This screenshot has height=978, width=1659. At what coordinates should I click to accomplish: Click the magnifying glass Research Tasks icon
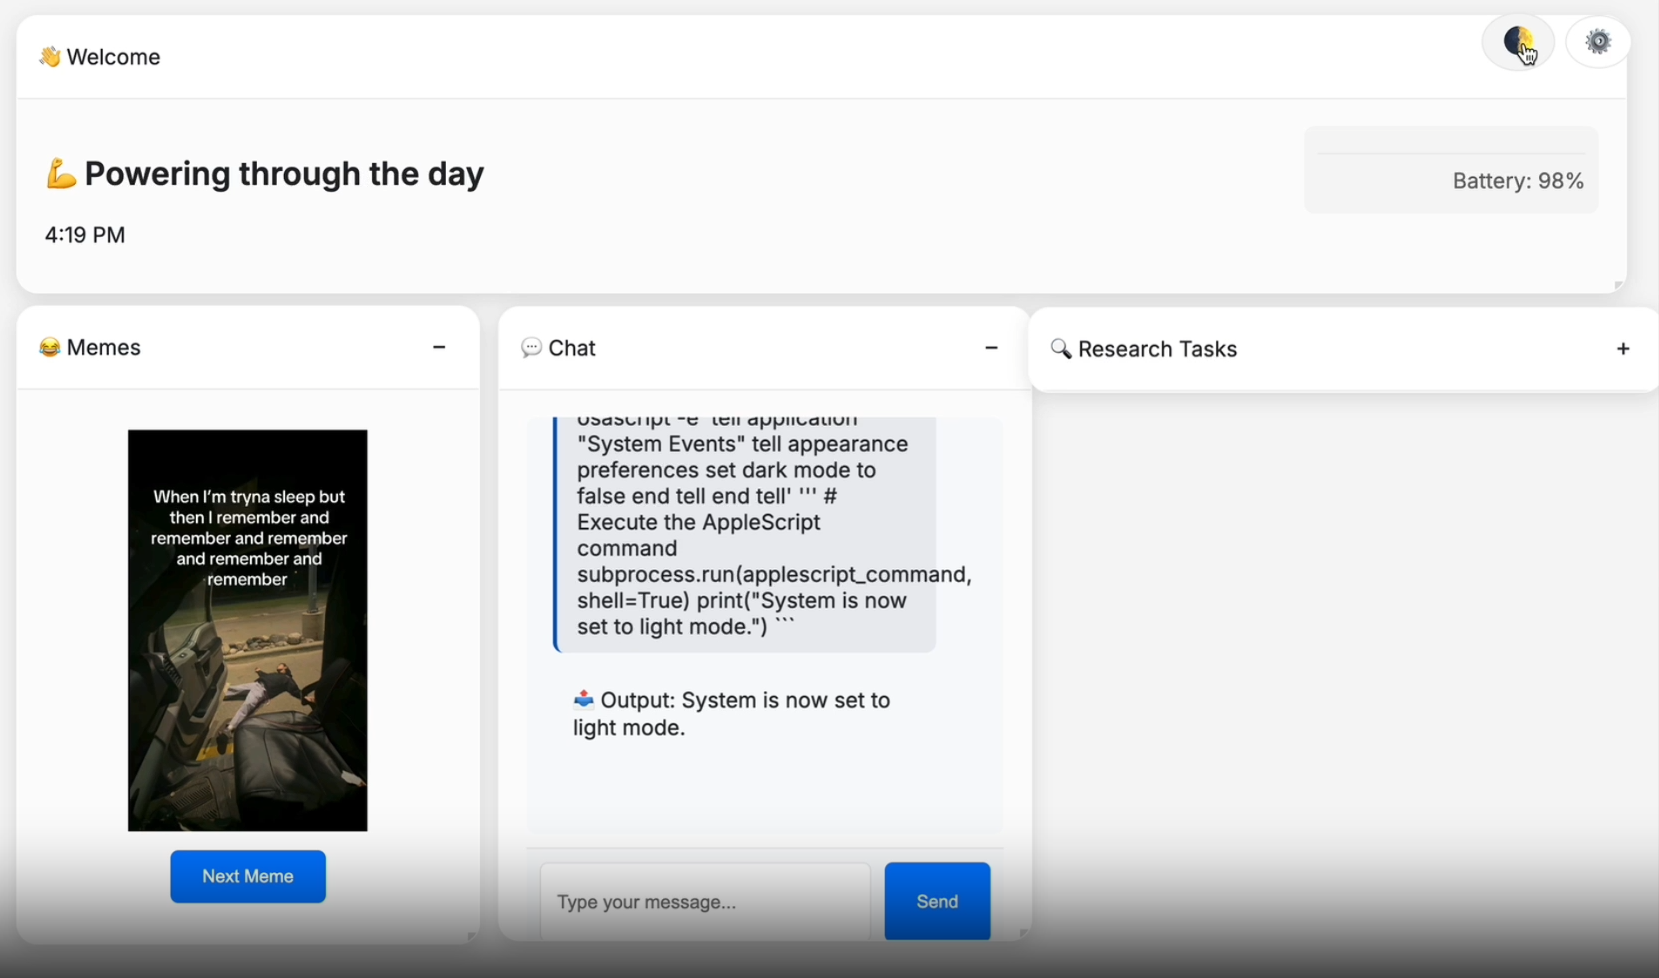(1061, 349)
